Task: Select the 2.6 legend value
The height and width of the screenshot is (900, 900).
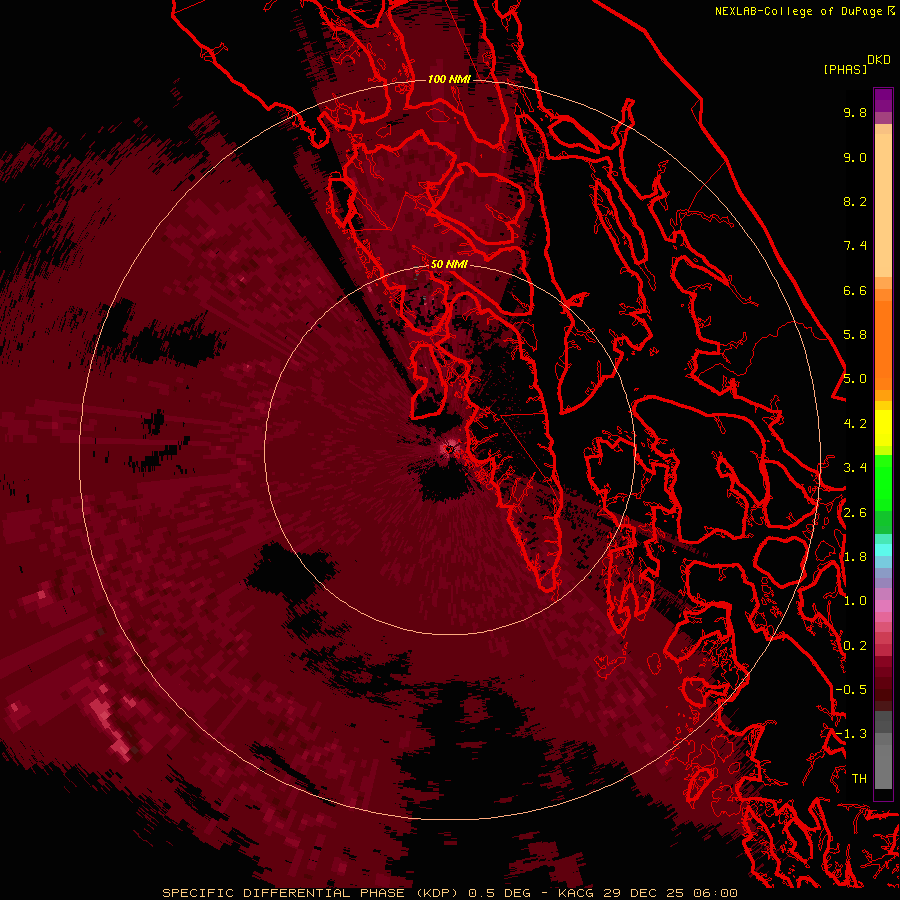Action: pyautogui.click(x=855, y=513)
